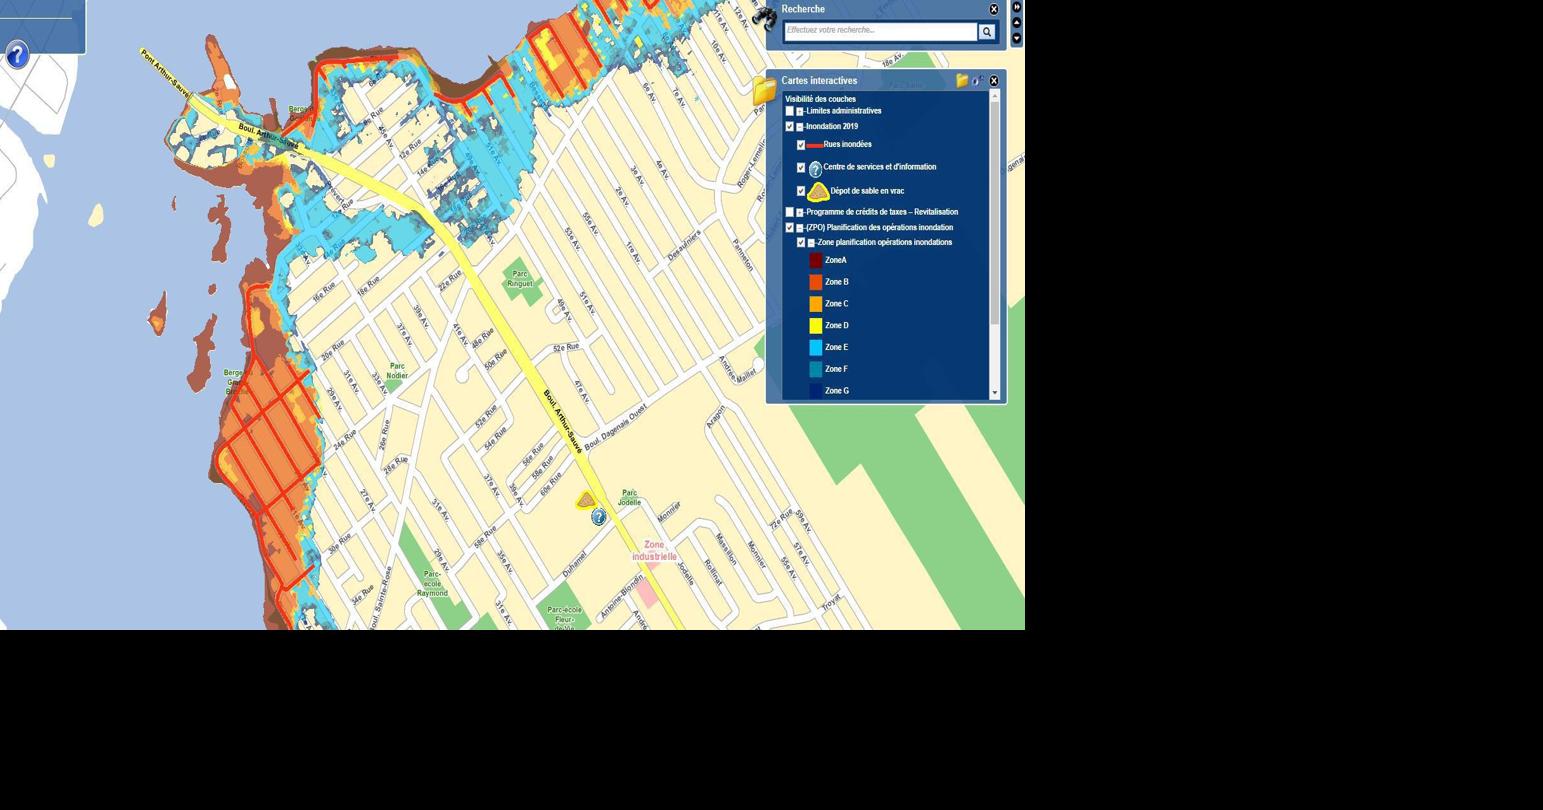Click the scorpion icon above the search panel
Viewport: 1543px width, 810px height.
pos(766,17)
